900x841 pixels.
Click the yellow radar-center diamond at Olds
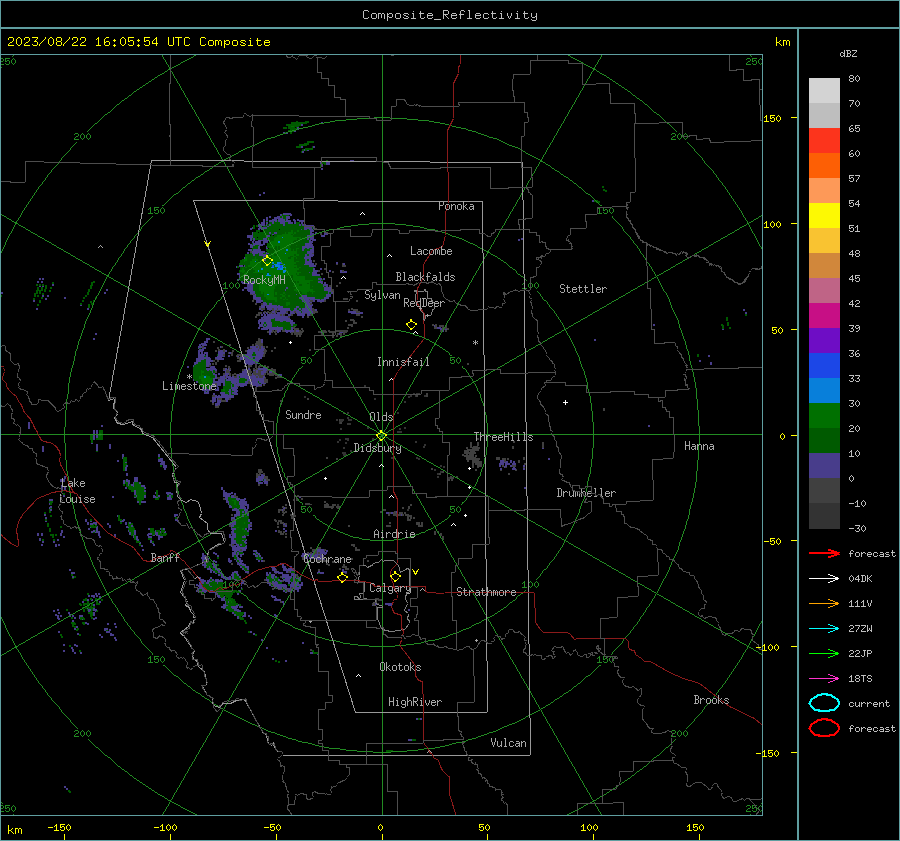[382, 436]
